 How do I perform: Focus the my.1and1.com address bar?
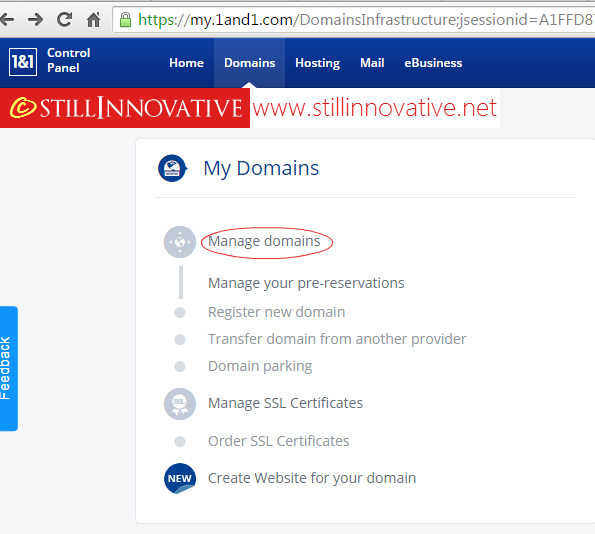click(355, 19)
